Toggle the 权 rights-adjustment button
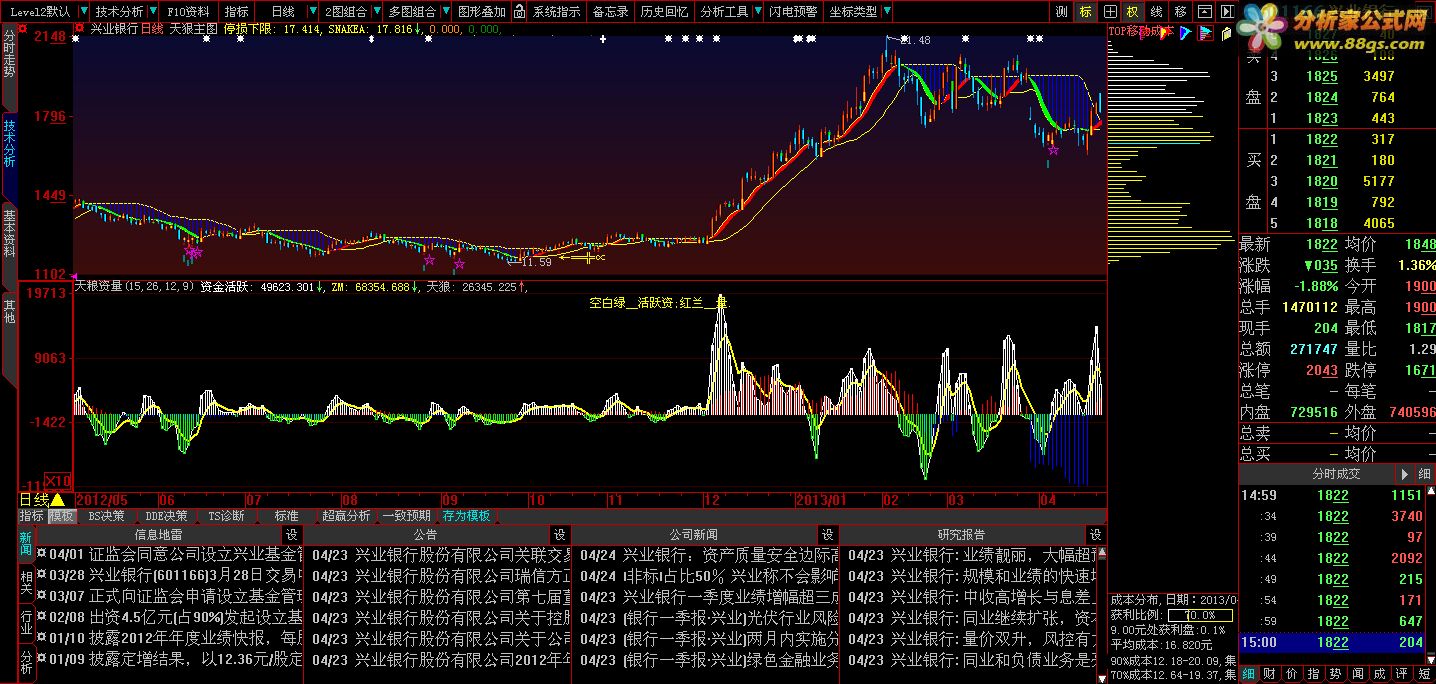 (x=1132, y=12)
